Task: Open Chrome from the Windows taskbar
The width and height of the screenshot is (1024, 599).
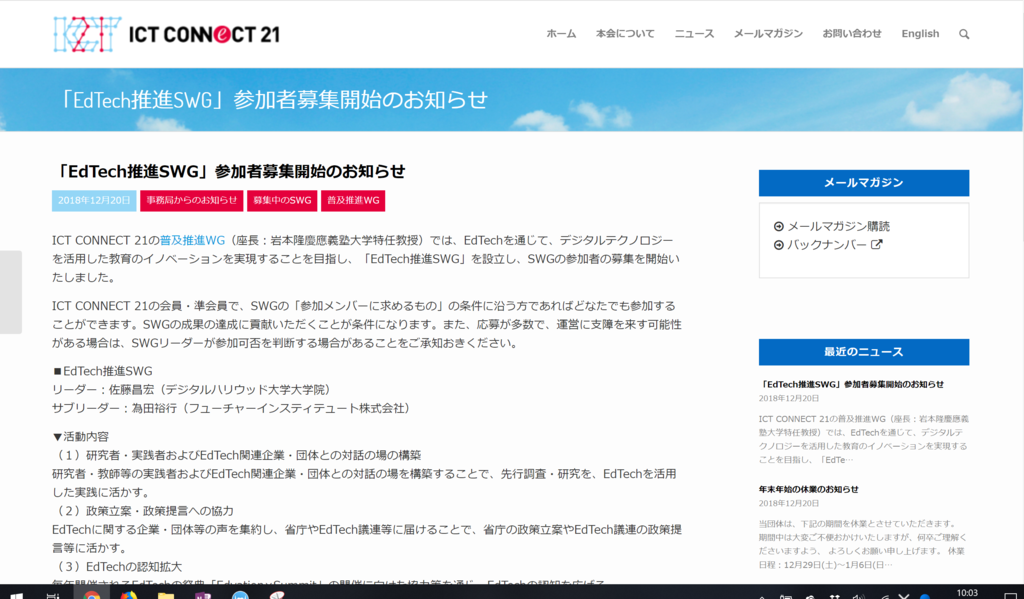Action: click(91, 594)
